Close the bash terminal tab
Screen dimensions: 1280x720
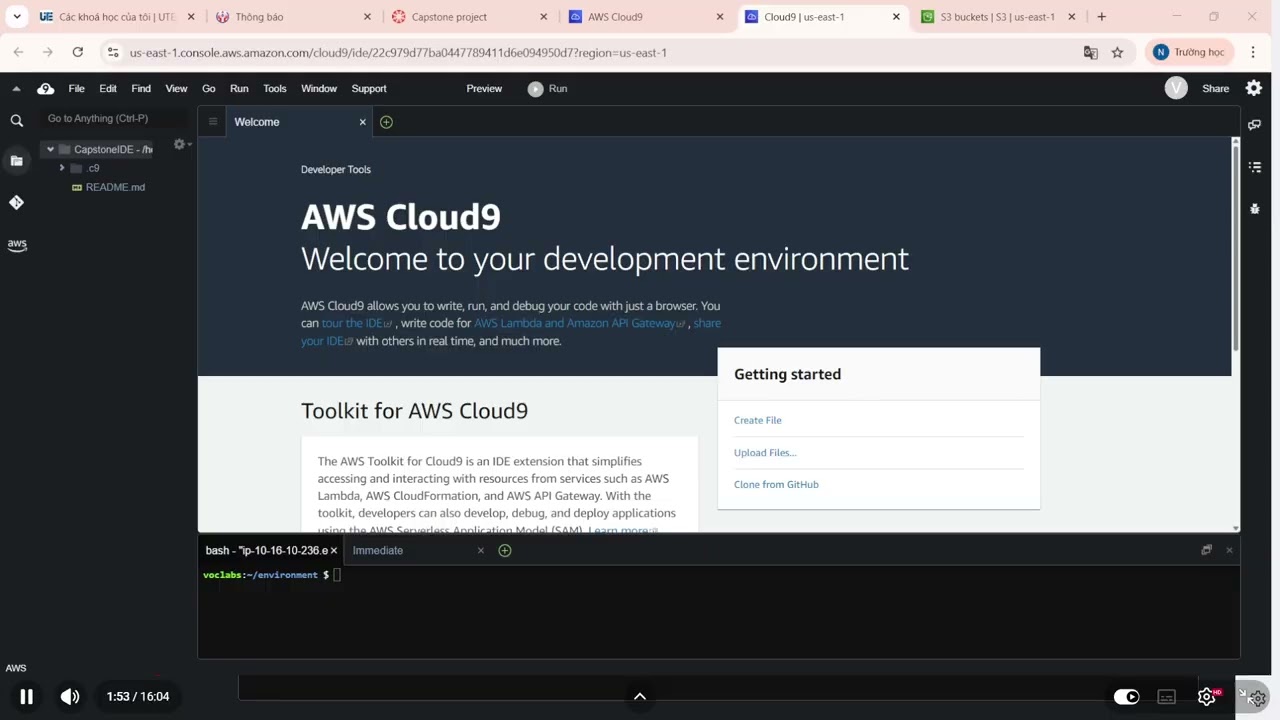click(333, 550)
